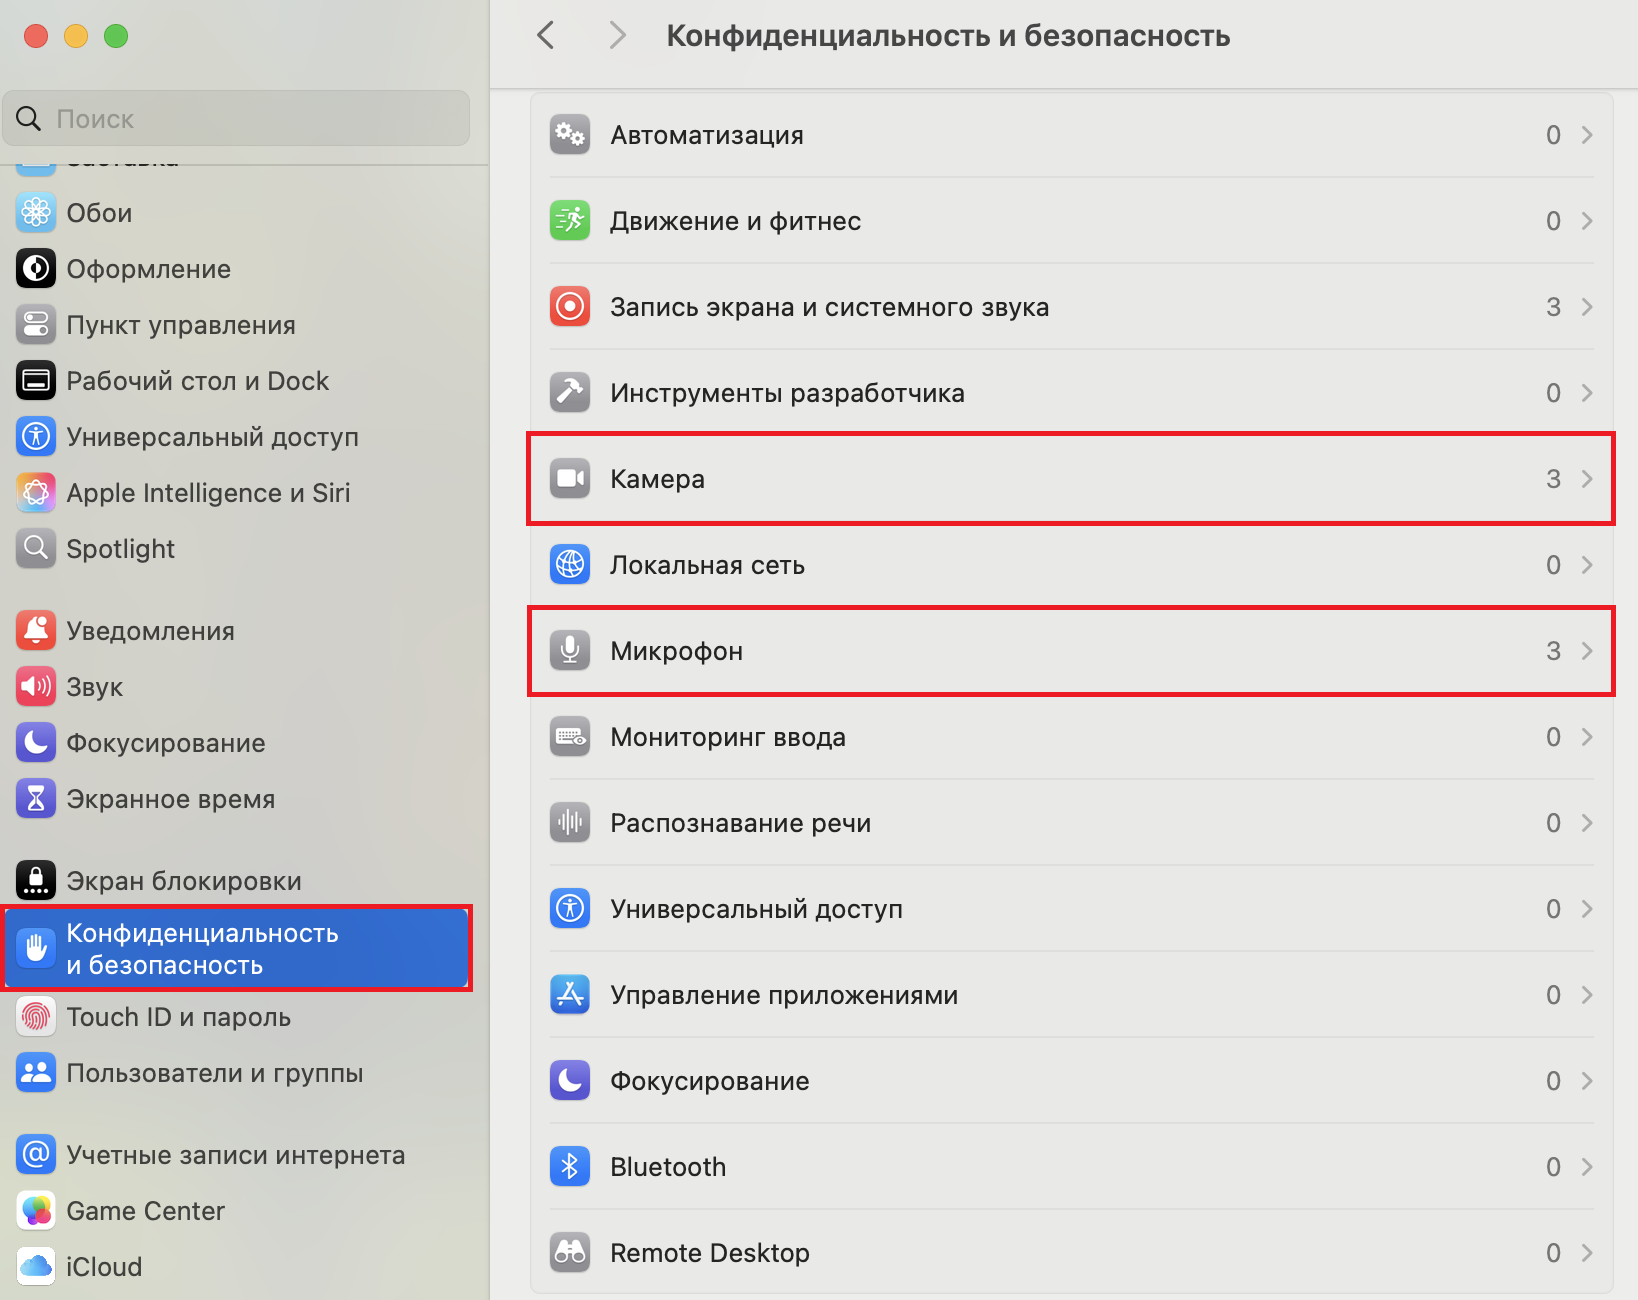This screenshot has height=1300, width=1638.
Task: Click the forward navigation arrow
Action: click(618, 36)
